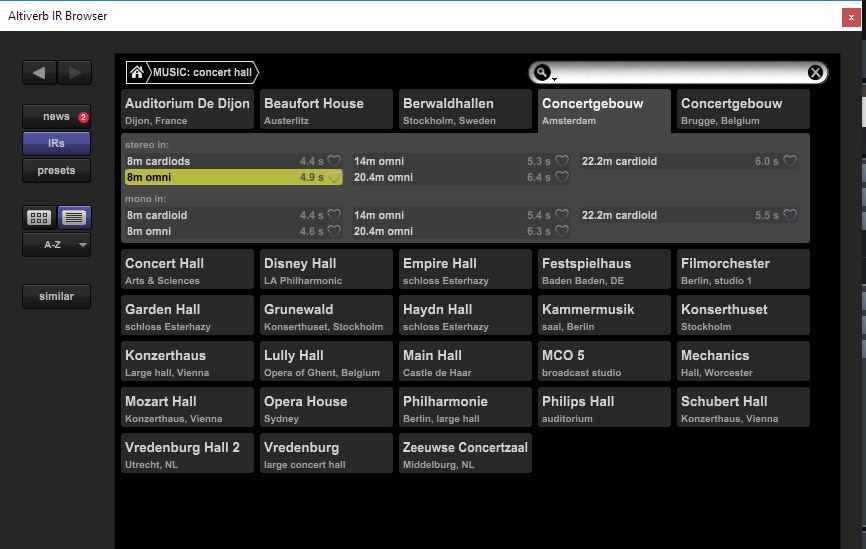Favorite stereo 14m omni heart

click(562, 161)
